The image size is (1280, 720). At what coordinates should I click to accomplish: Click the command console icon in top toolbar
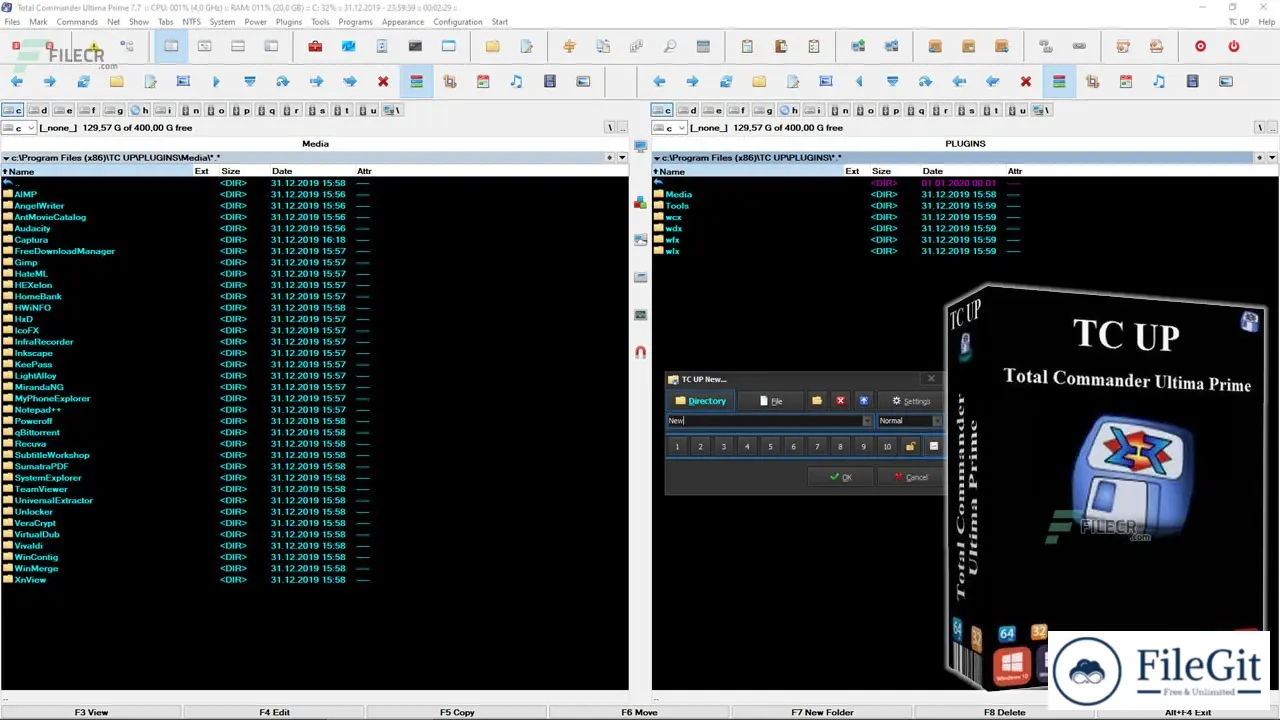(x=415, y=46)
